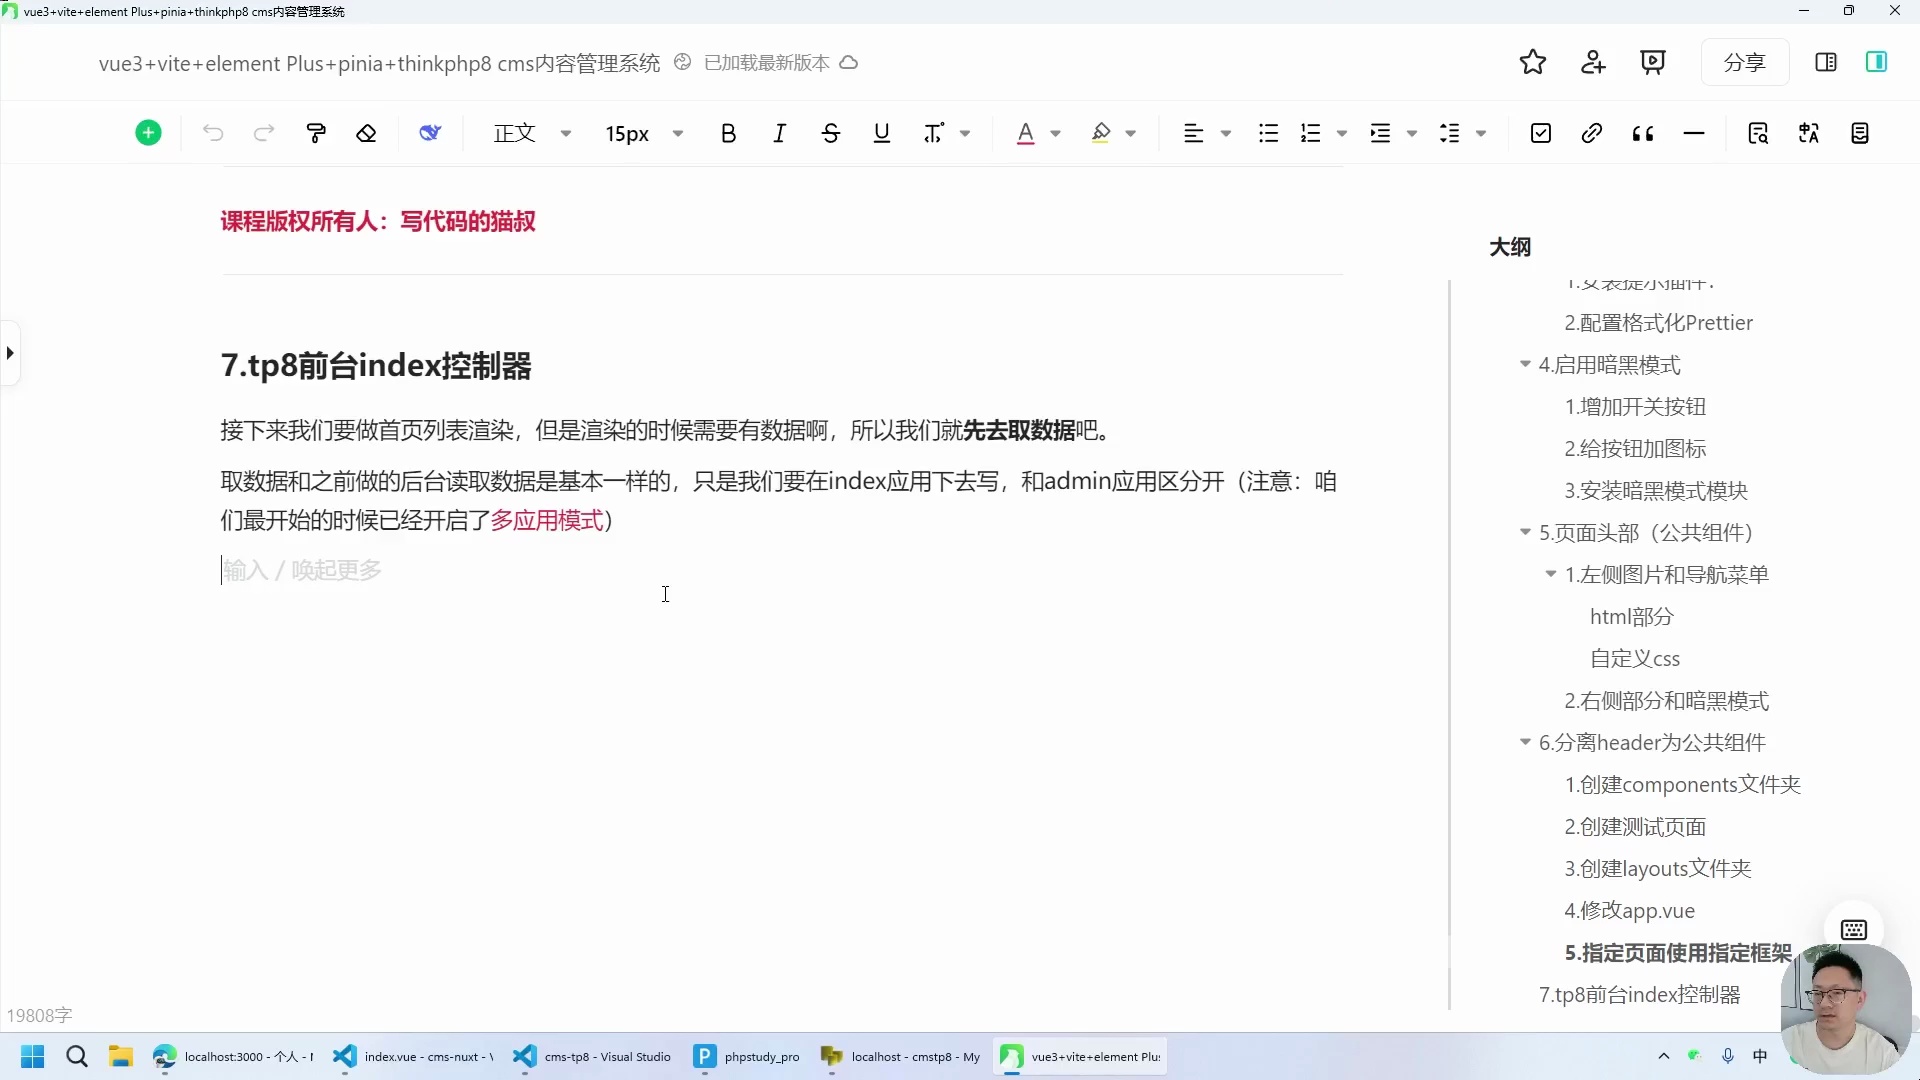This screenshot has width=1920, height=1080.
Task: Collapse the 4.启用暗黑模式 outline section
Action: pyautogui.click(x=1524, y=364)
